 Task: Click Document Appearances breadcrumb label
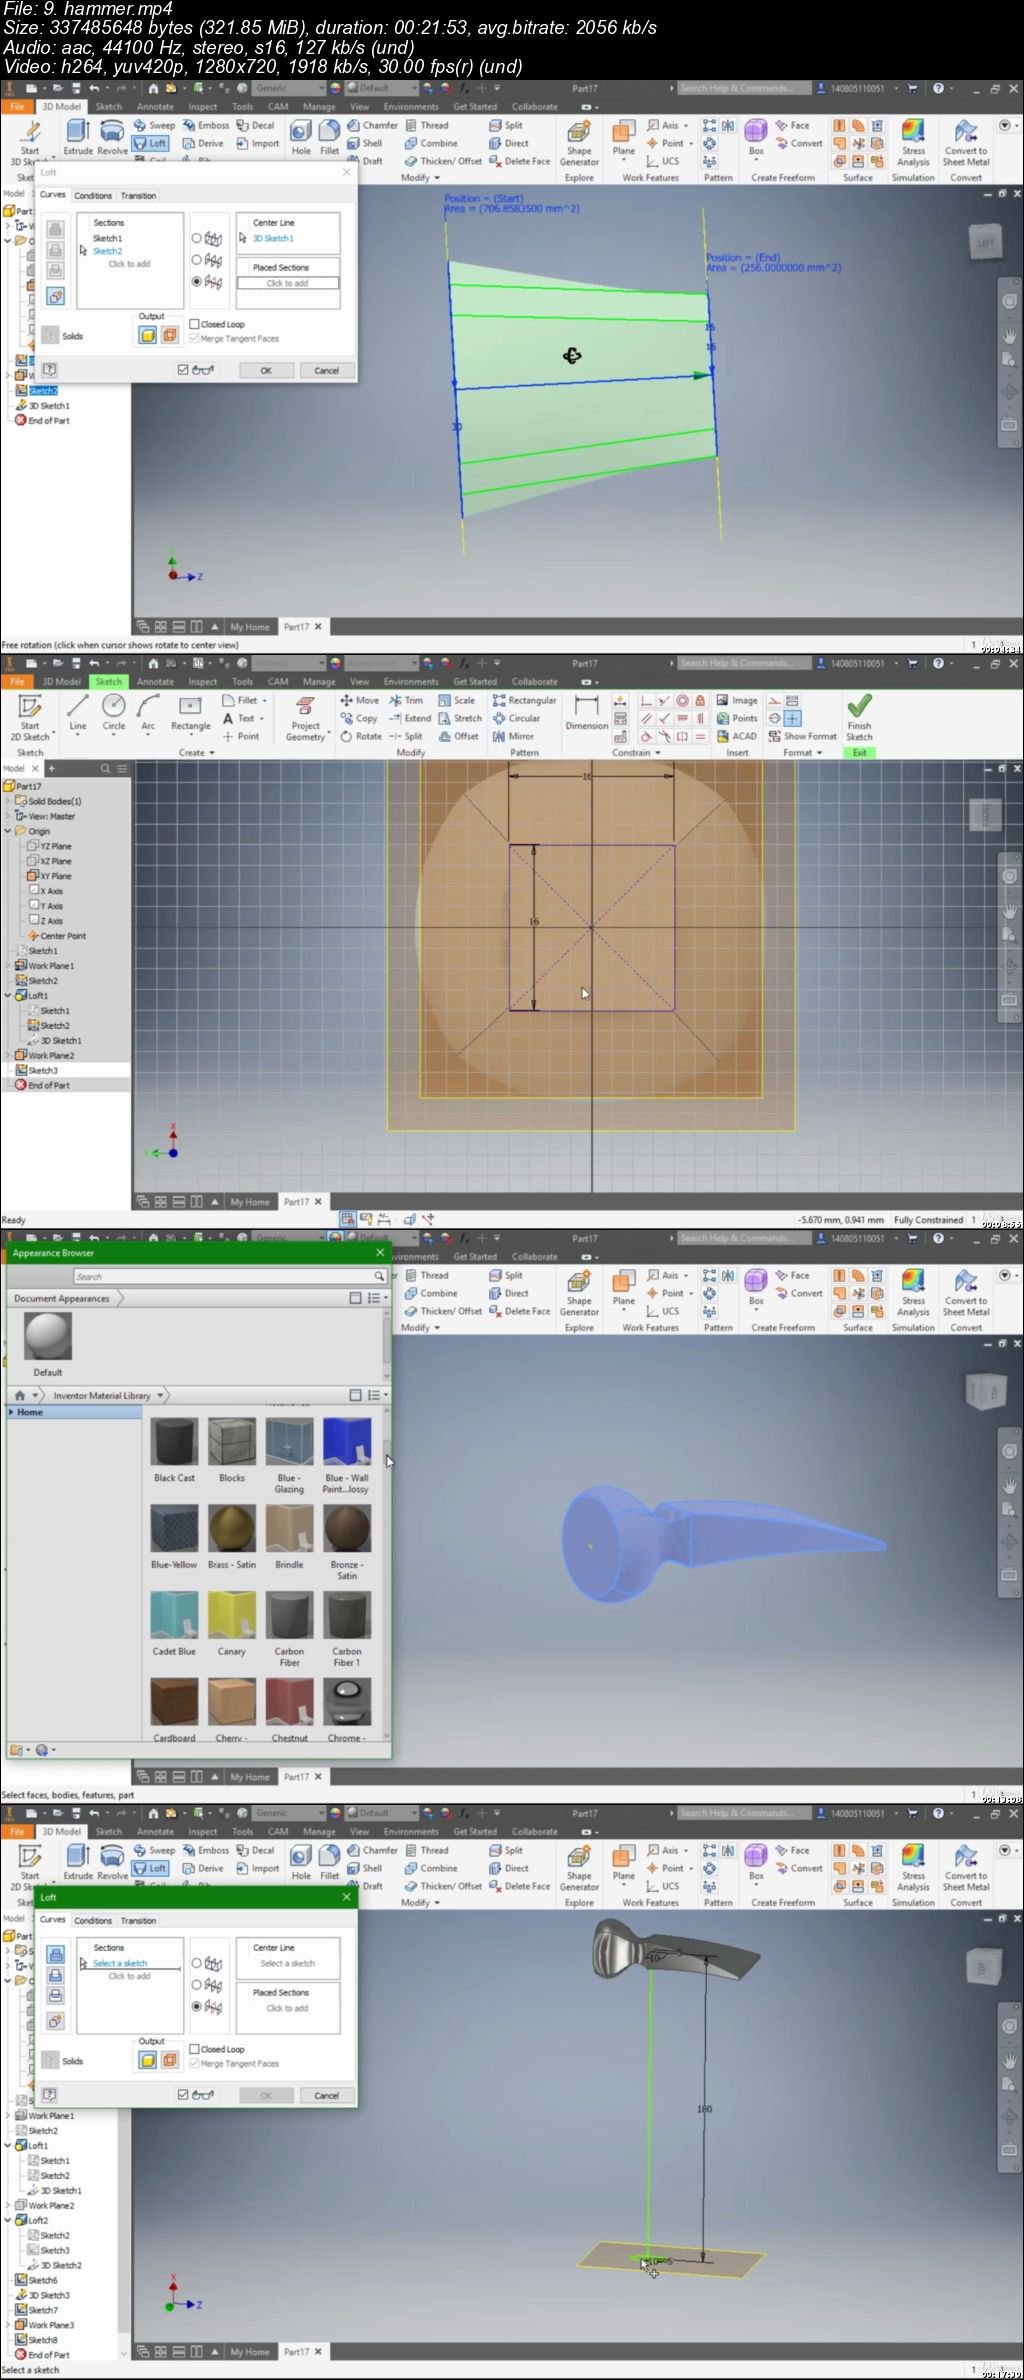click(62, 1298)
